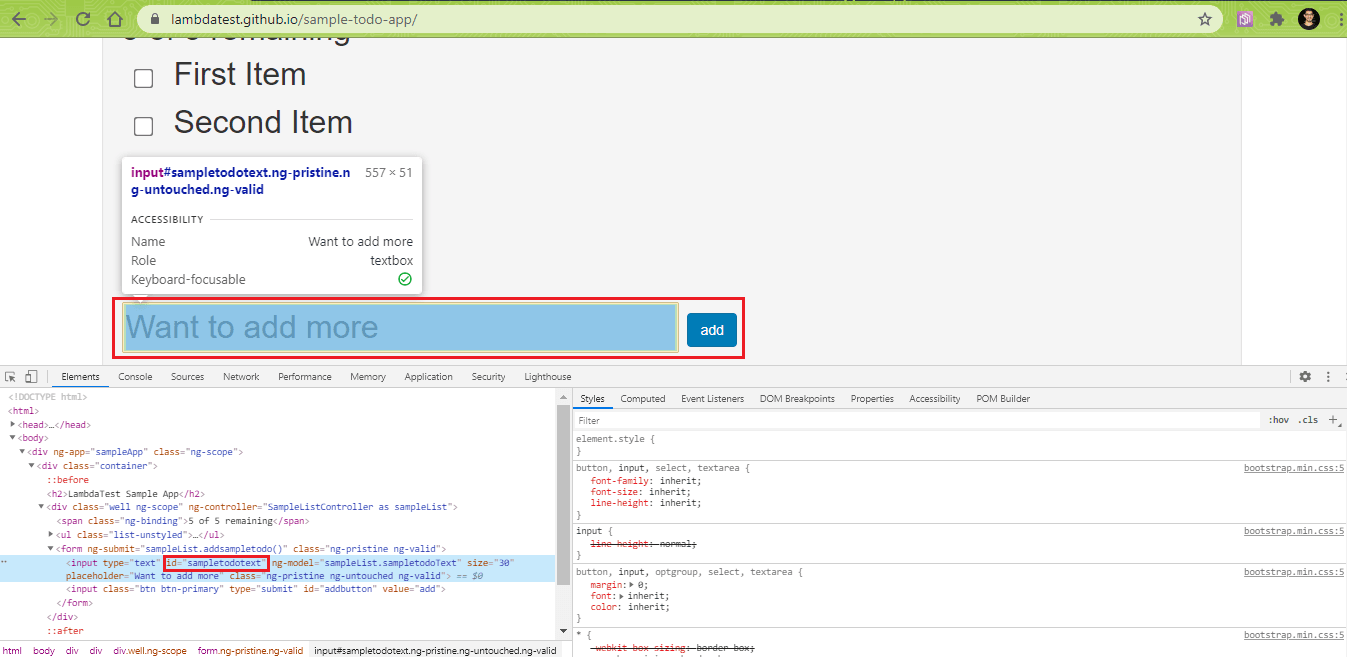Check the Second Item checkbox

[144, 126]
